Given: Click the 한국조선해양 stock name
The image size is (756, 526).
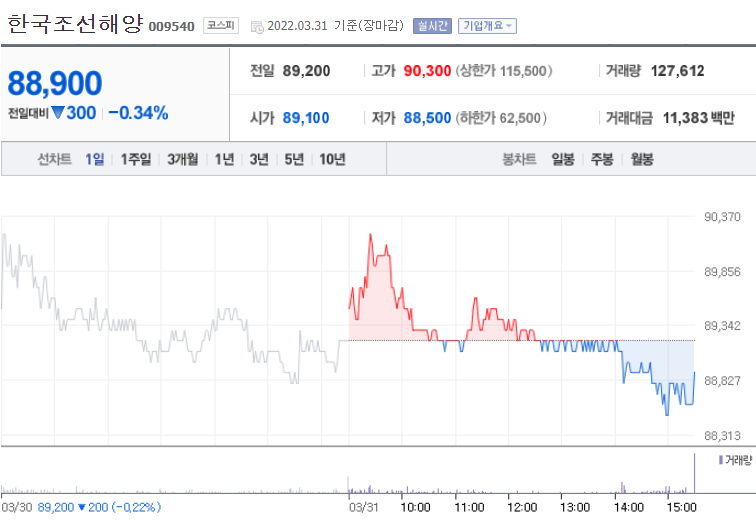Looking at the screenshot, I should (x=75, y=24).
